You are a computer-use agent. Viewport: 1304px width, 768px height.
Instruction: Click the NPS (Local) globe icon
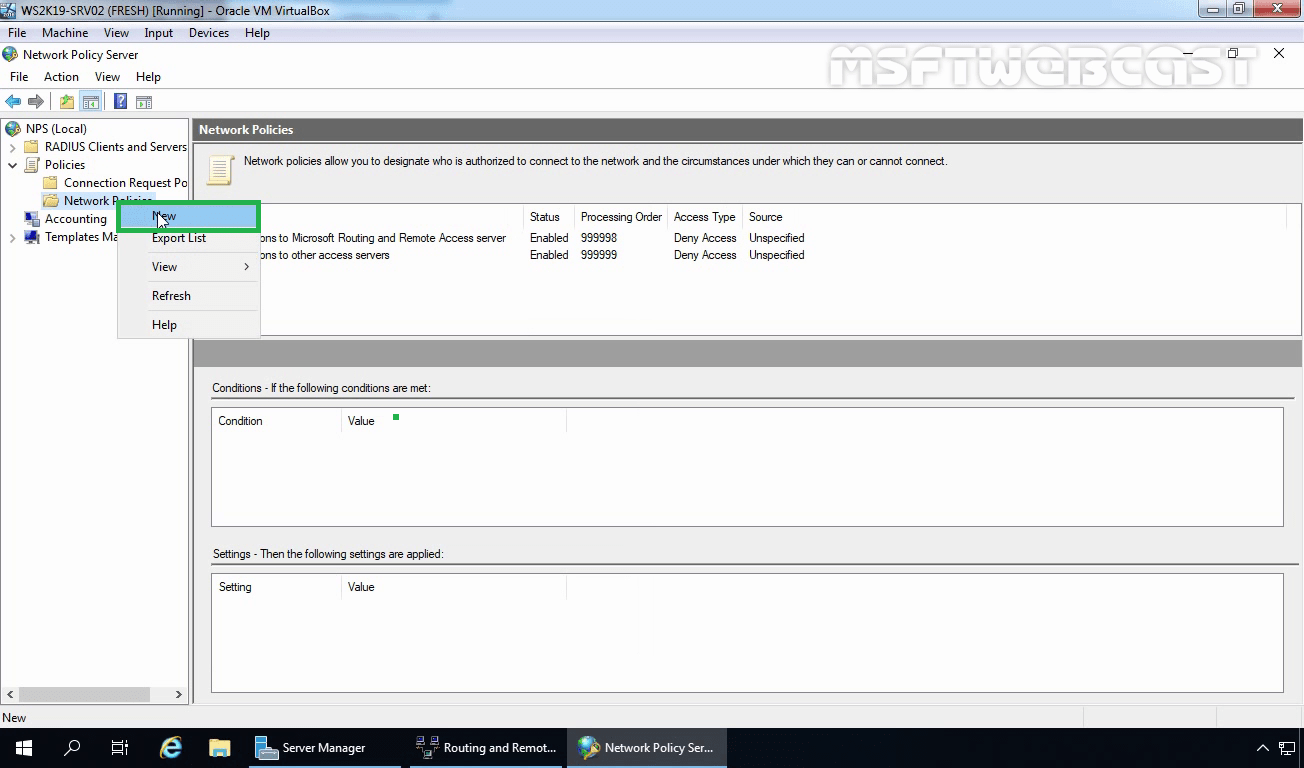pyautogui.click(x=13, y=129)
